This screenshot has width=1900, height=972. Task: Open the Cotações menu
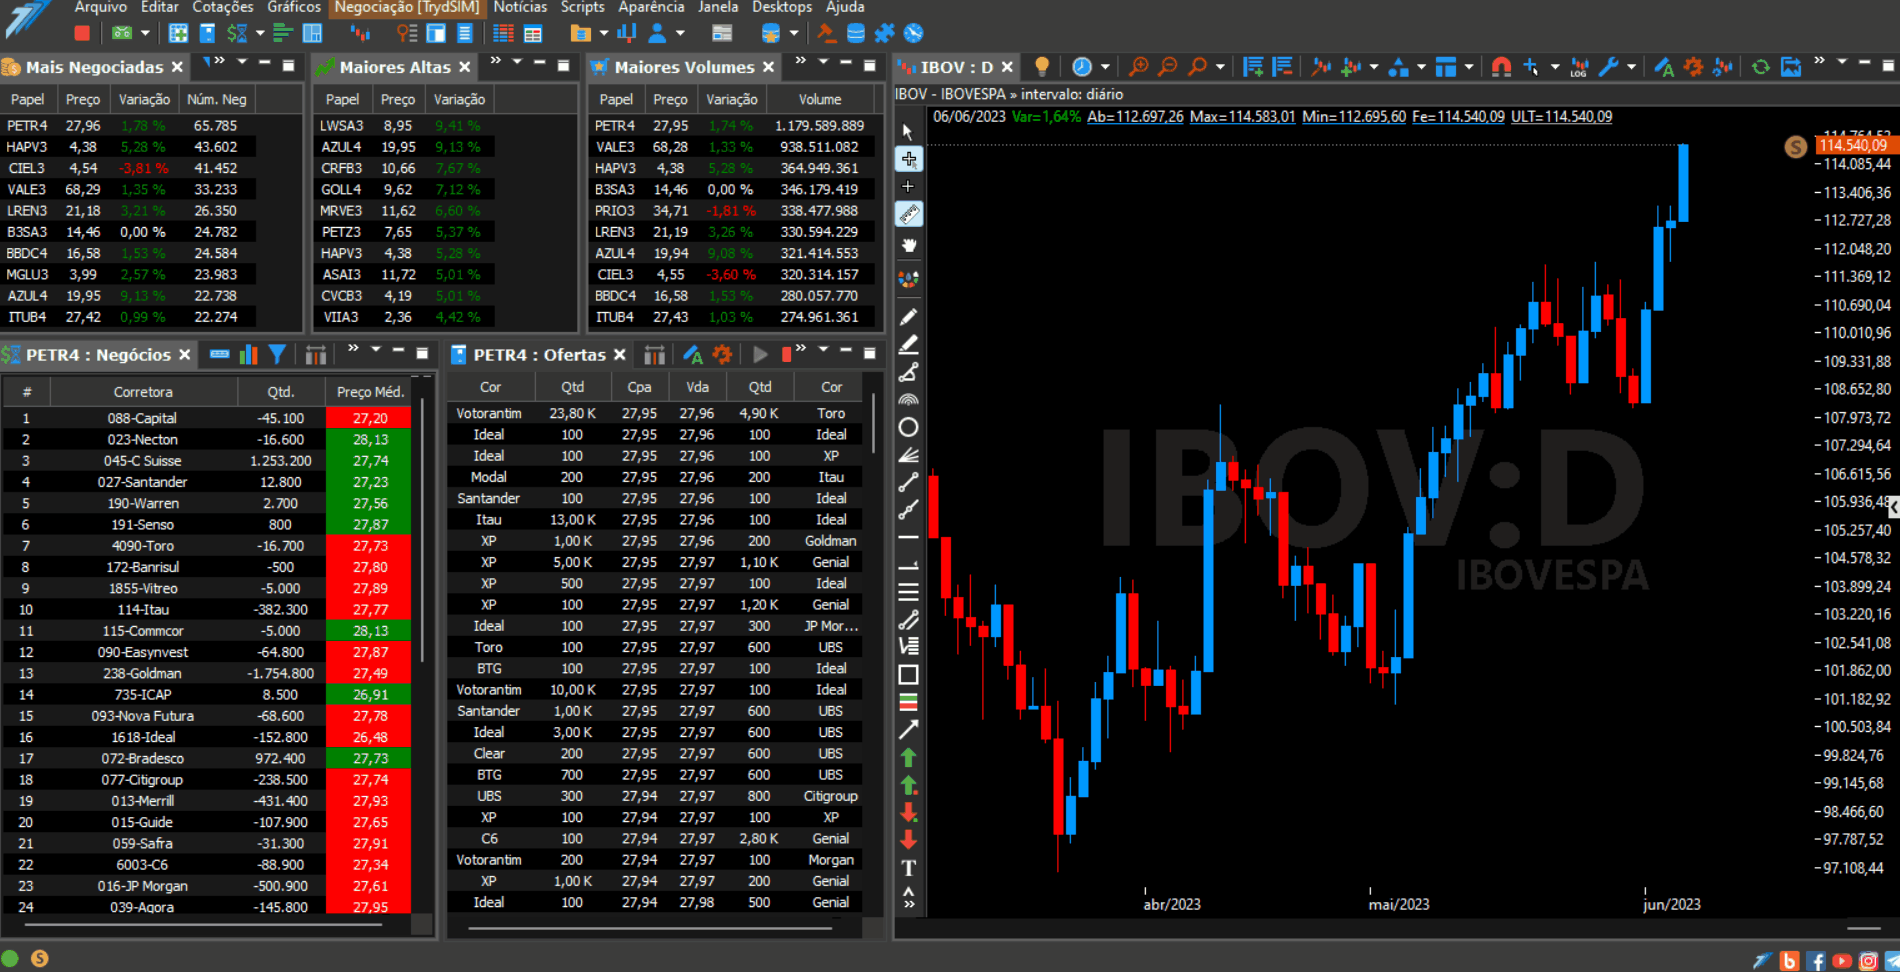[222, 7]
